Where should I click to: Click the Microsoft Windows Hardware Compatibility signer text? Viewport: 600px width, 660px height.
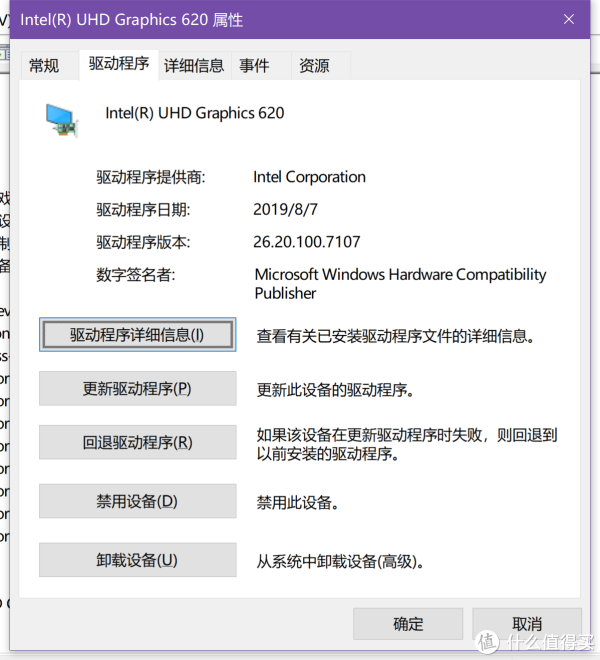pyautogui.click(x=400, y=284)
